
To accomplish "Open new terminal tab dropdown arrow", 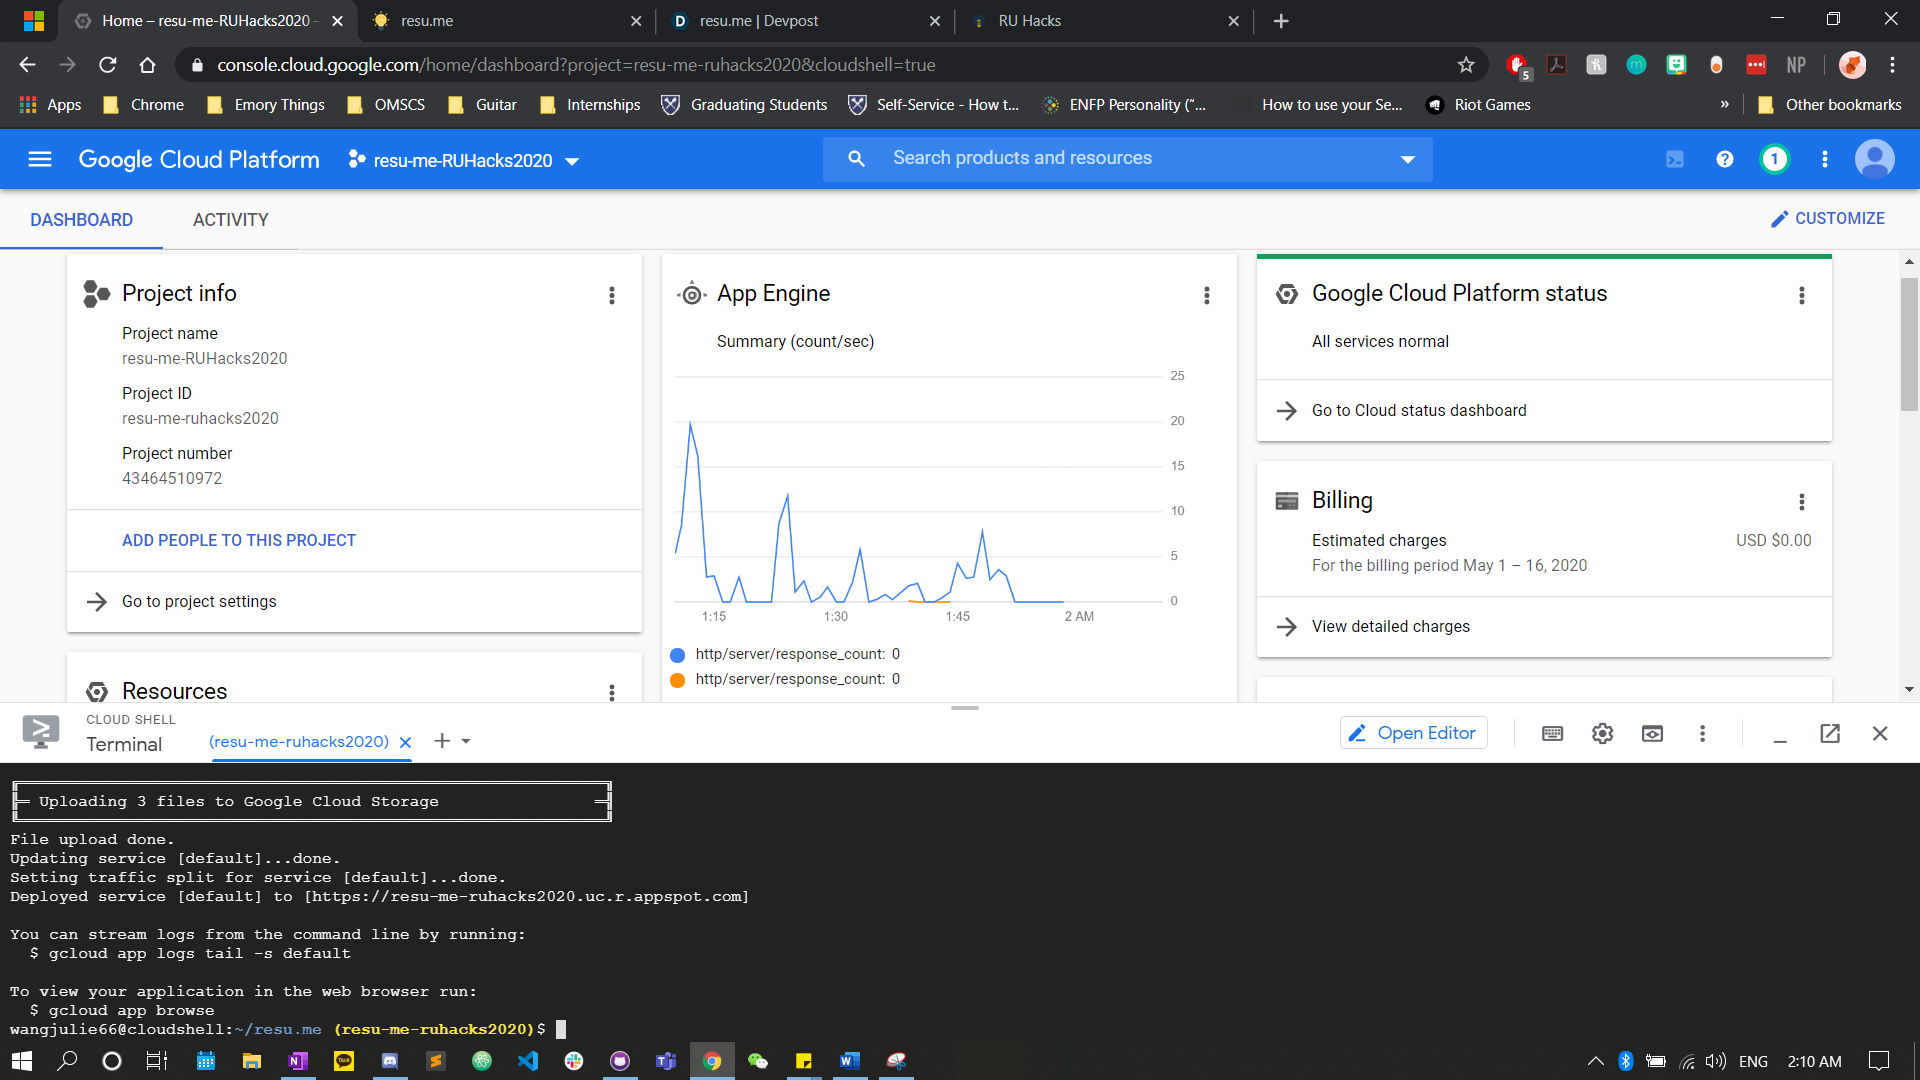I will pos(466,741).
